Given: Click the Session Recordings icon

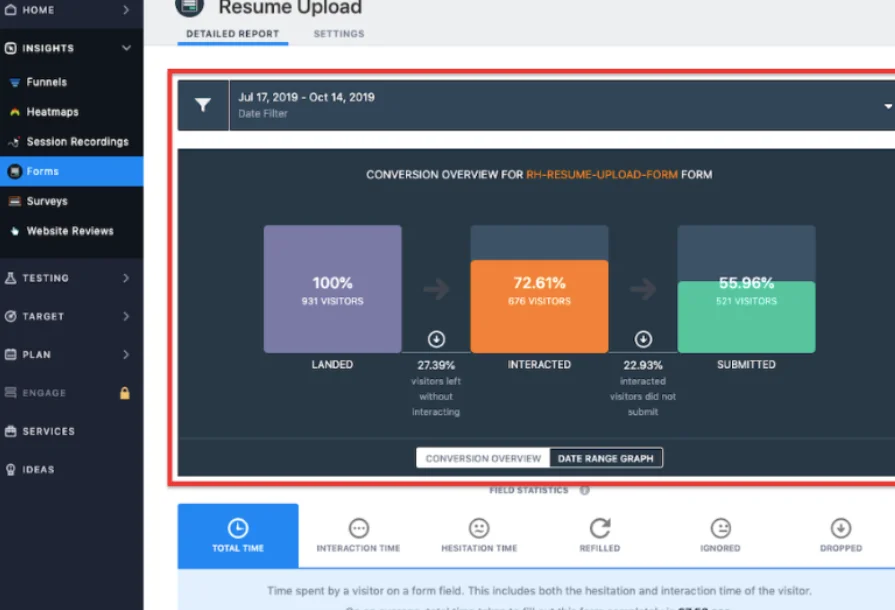Looking at the screenshot, I should tap(15, 142).
